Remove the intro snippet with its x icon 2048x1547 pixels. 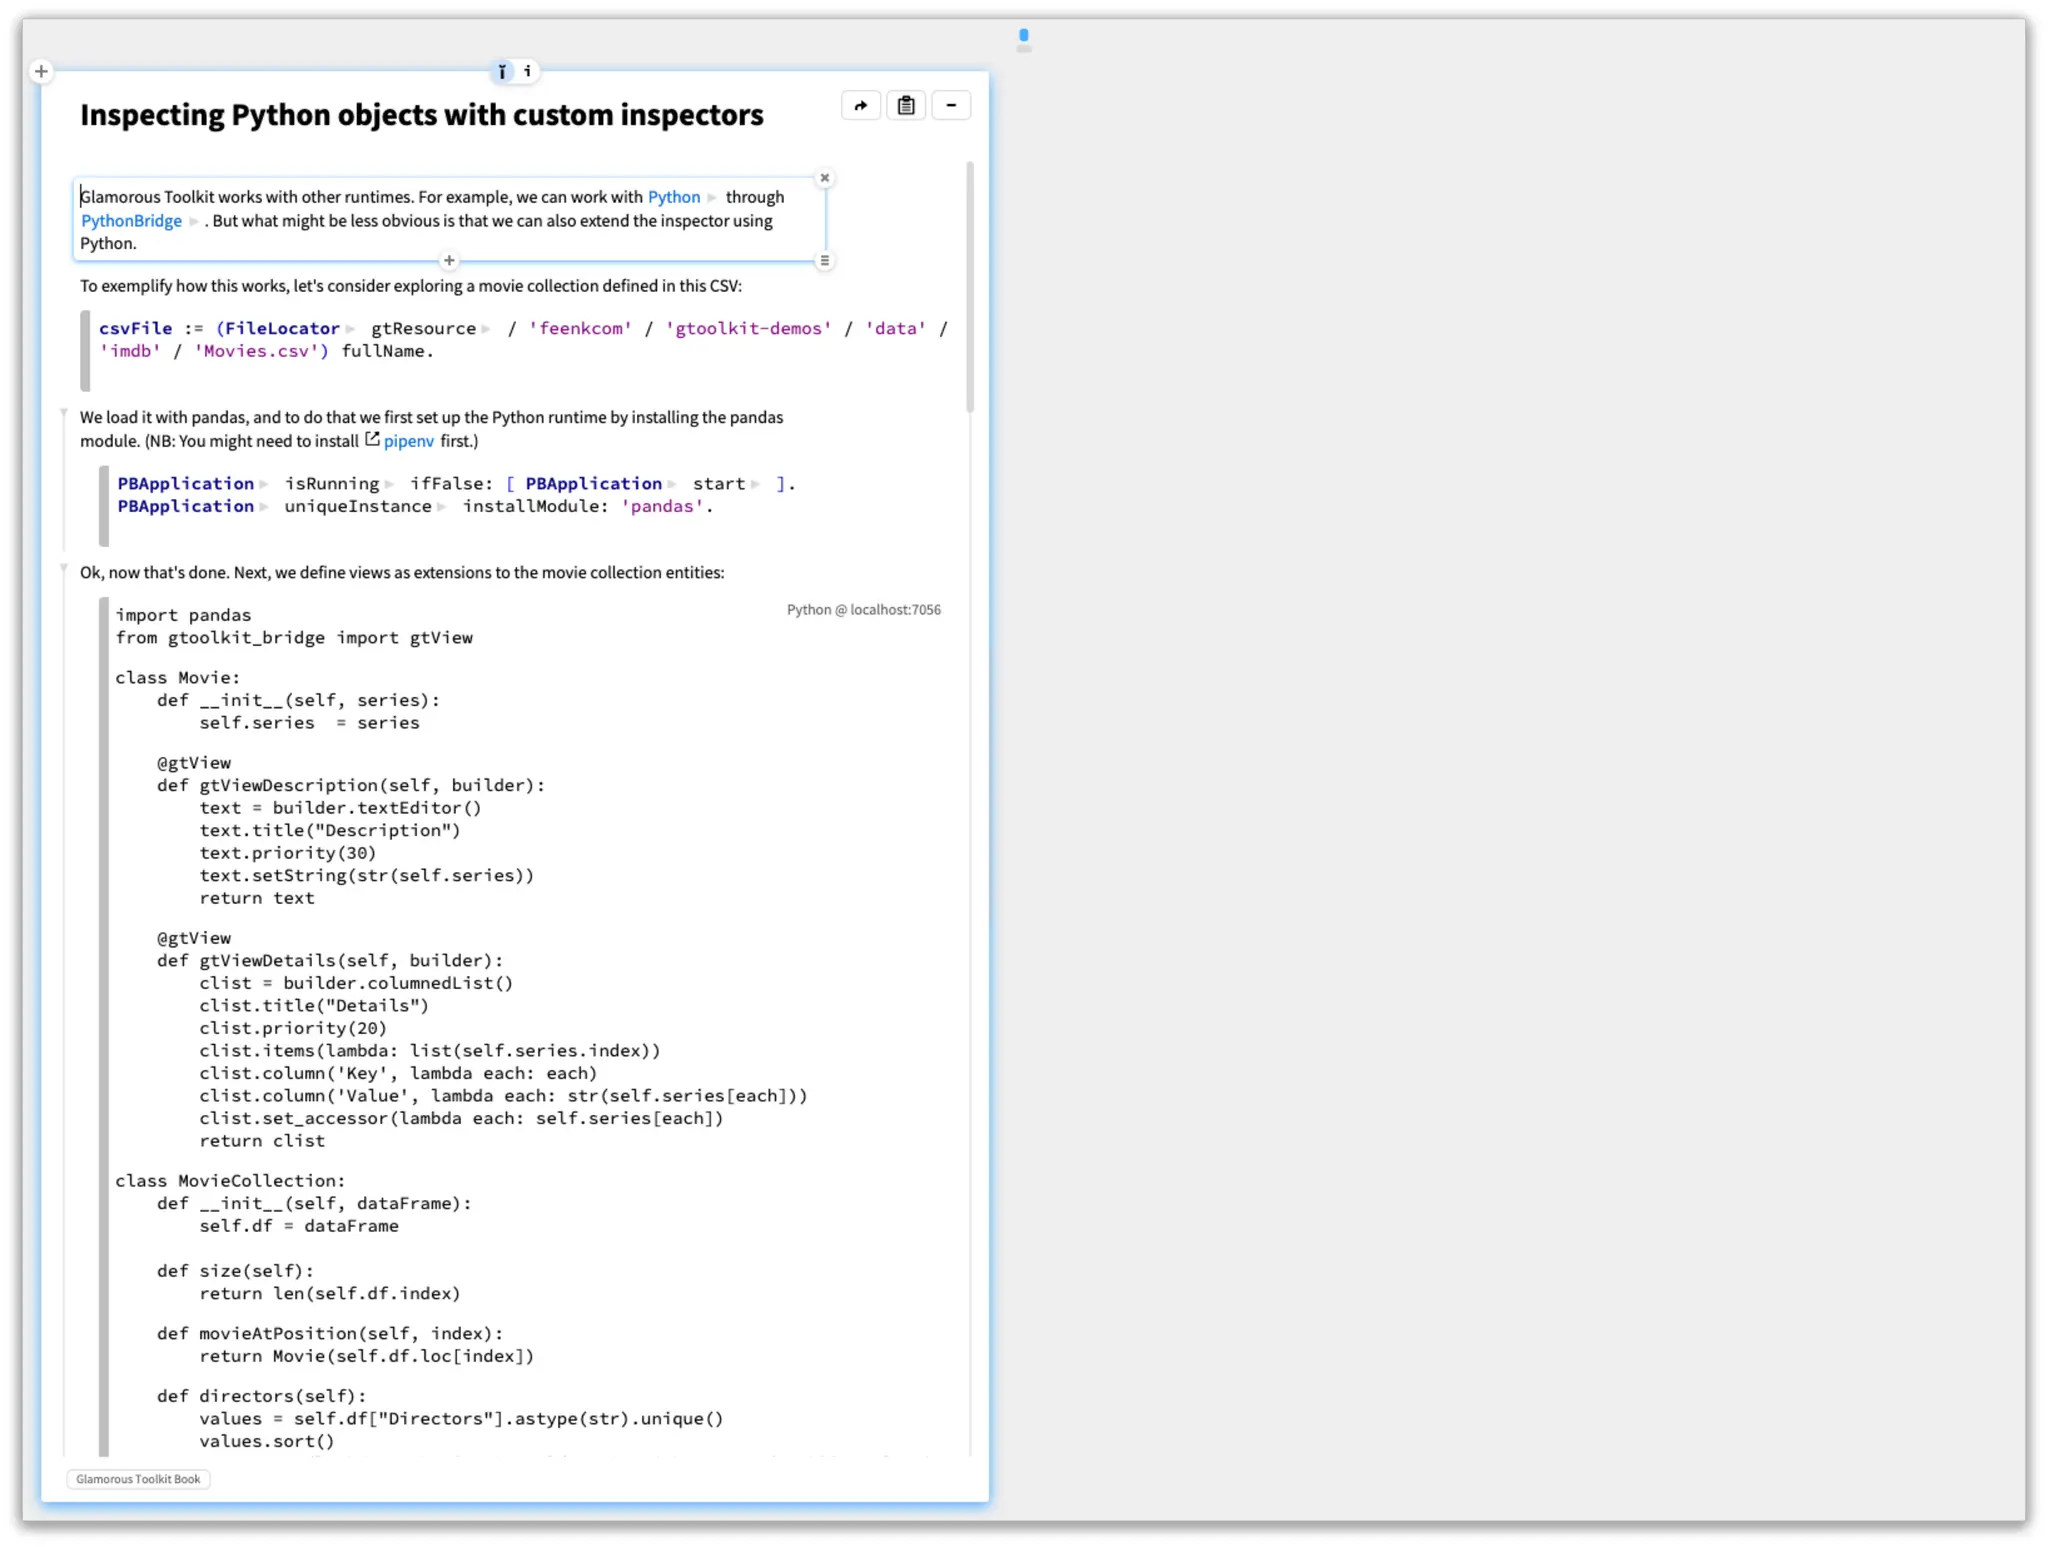[825, 178]
